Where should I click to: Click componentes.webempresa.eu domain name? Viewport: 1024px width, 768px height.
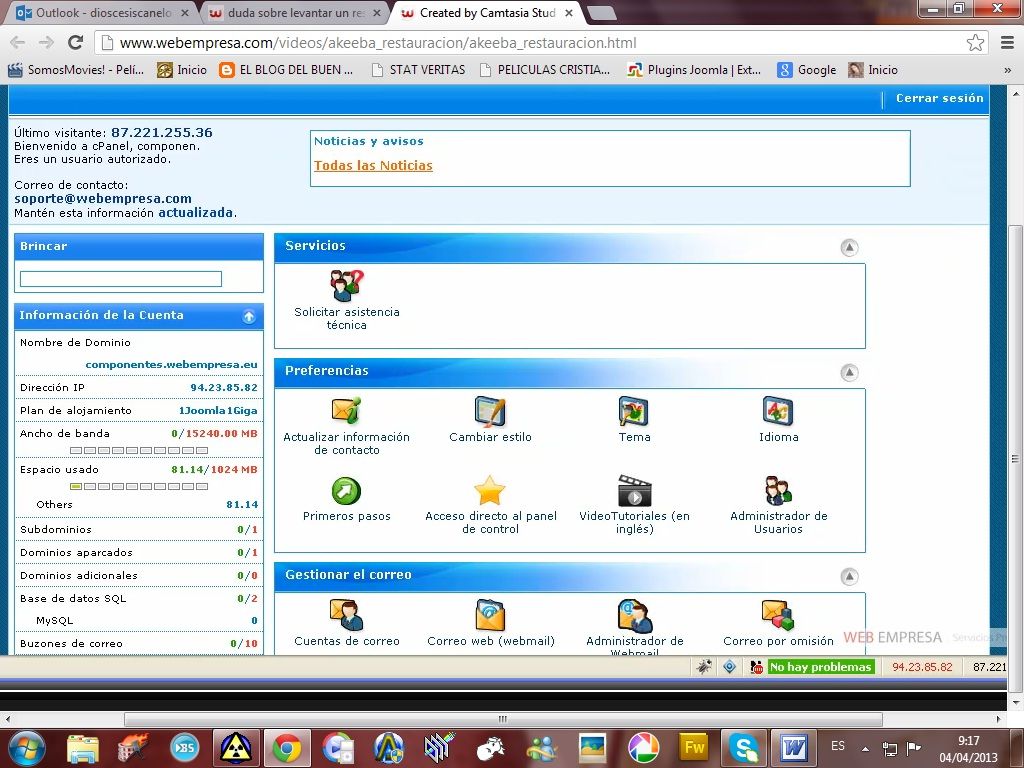click(171, 364)
